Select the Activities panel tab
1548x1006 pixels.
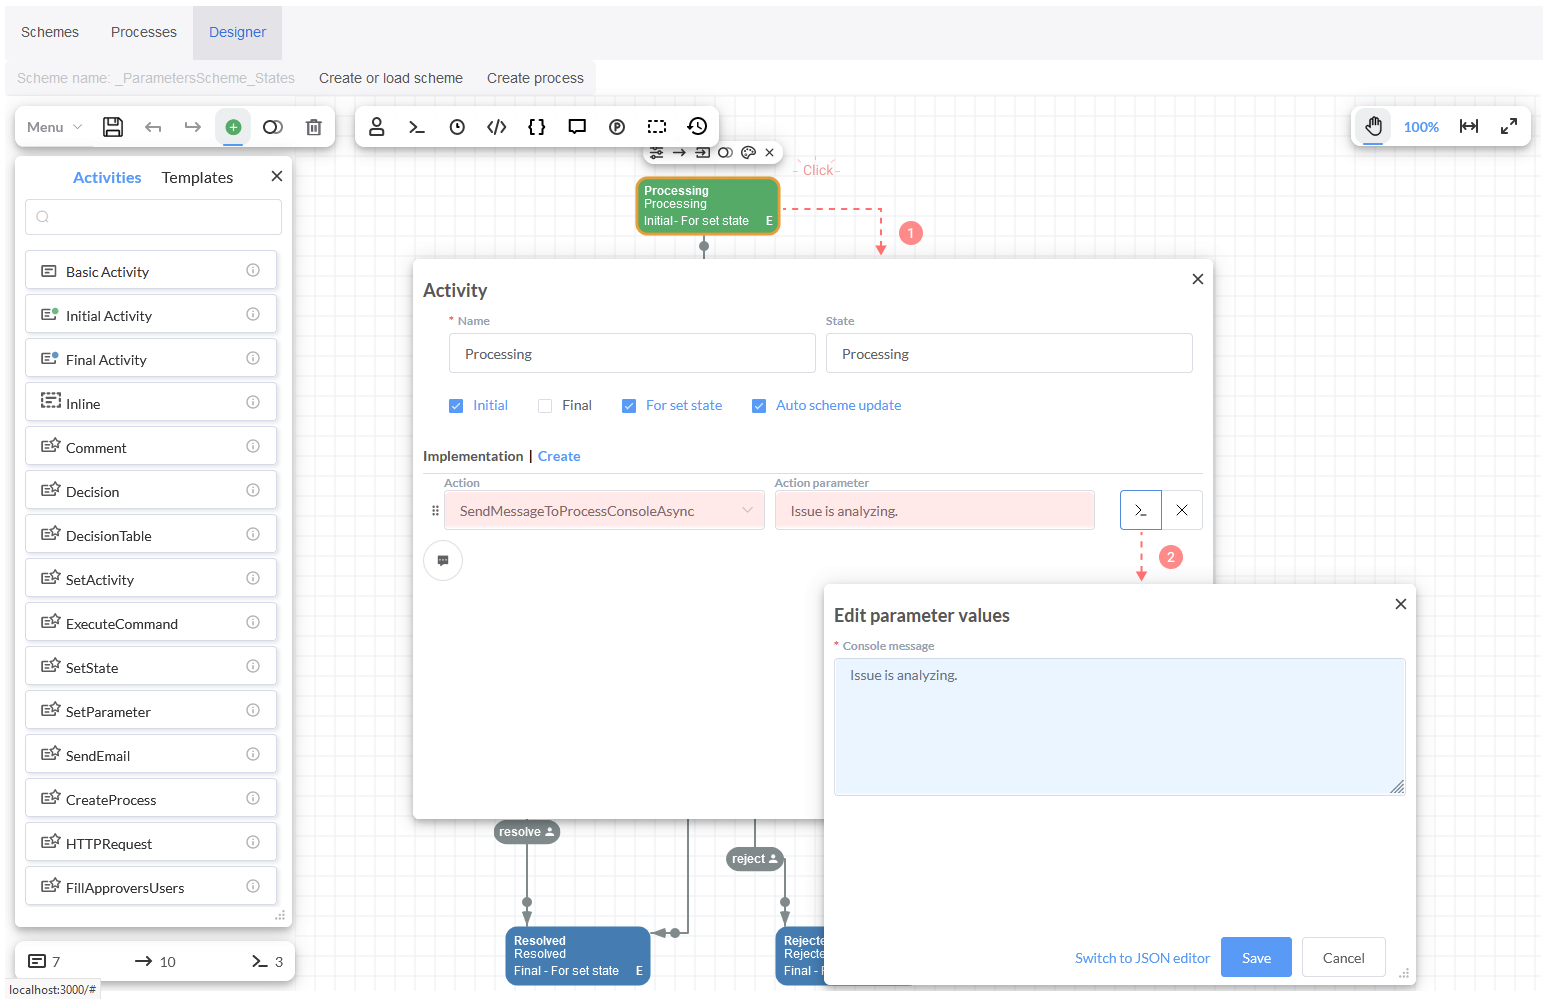(107, 177)
